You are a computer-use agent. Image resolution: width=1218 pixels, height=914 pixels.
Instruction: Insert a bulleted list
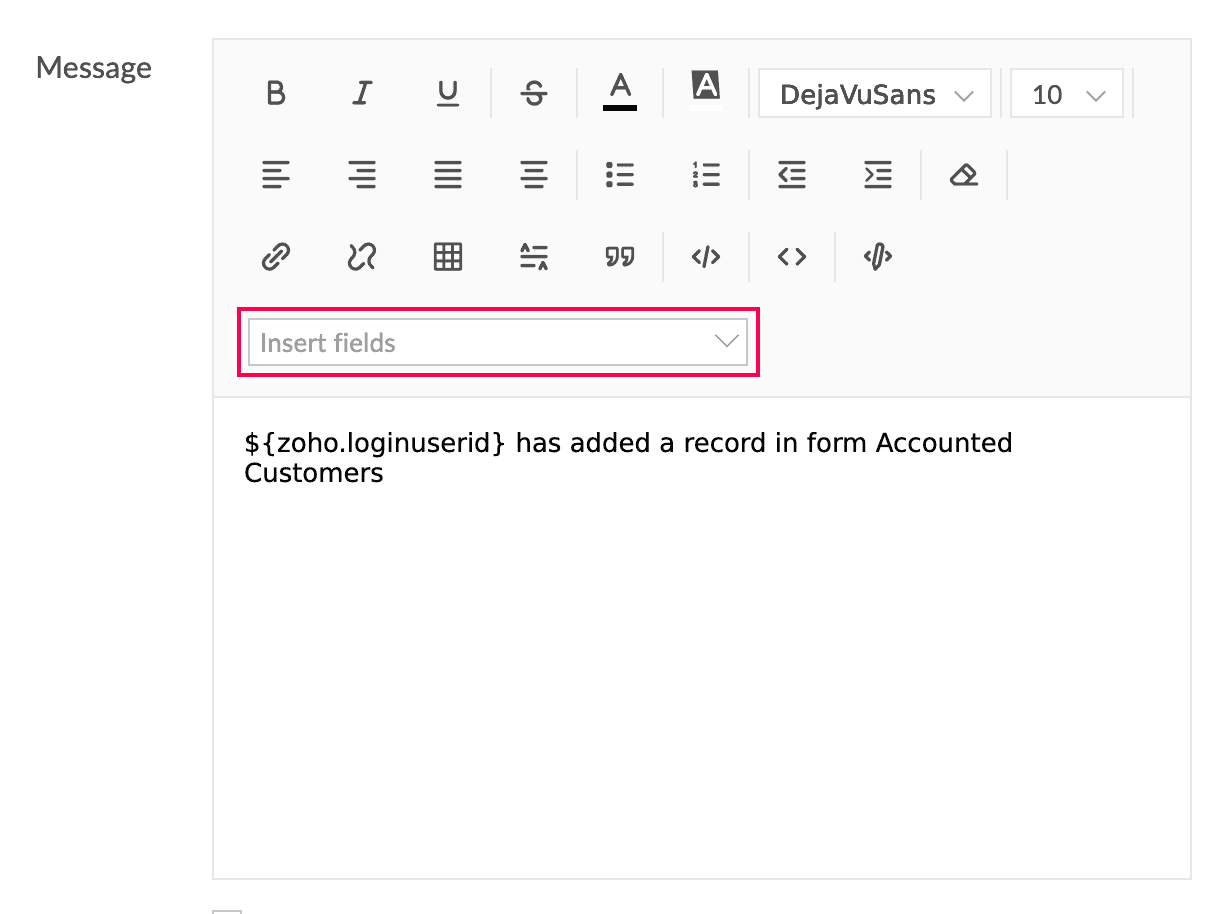(x=620, y=175)
